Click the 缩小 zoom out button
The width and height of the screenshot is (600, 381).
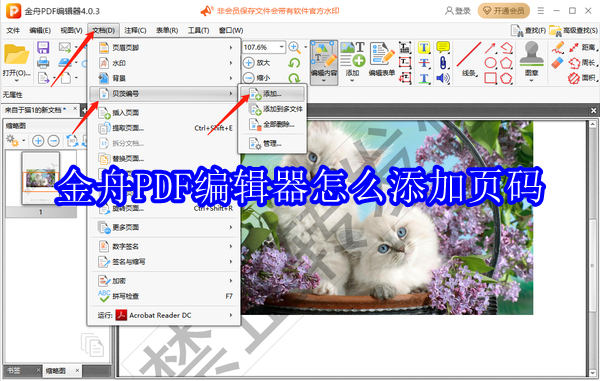[x=257, y=78]
